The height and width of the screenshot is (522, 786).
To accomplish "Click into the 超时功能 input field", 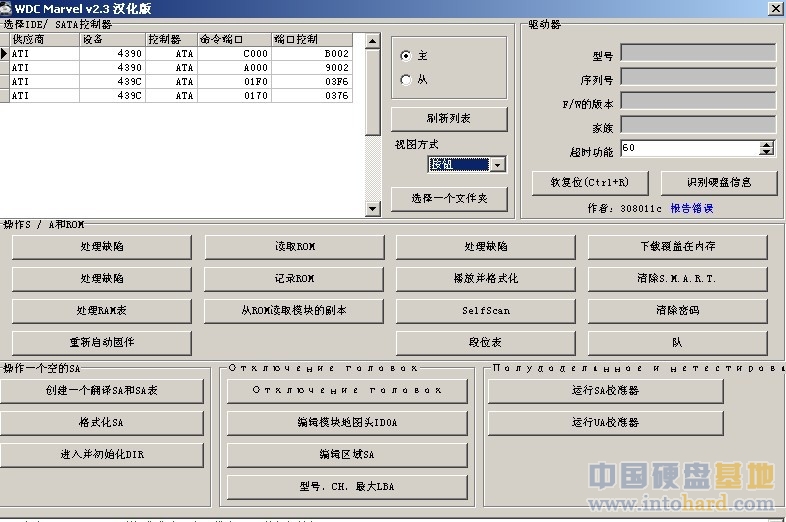I will coord(688,148).
